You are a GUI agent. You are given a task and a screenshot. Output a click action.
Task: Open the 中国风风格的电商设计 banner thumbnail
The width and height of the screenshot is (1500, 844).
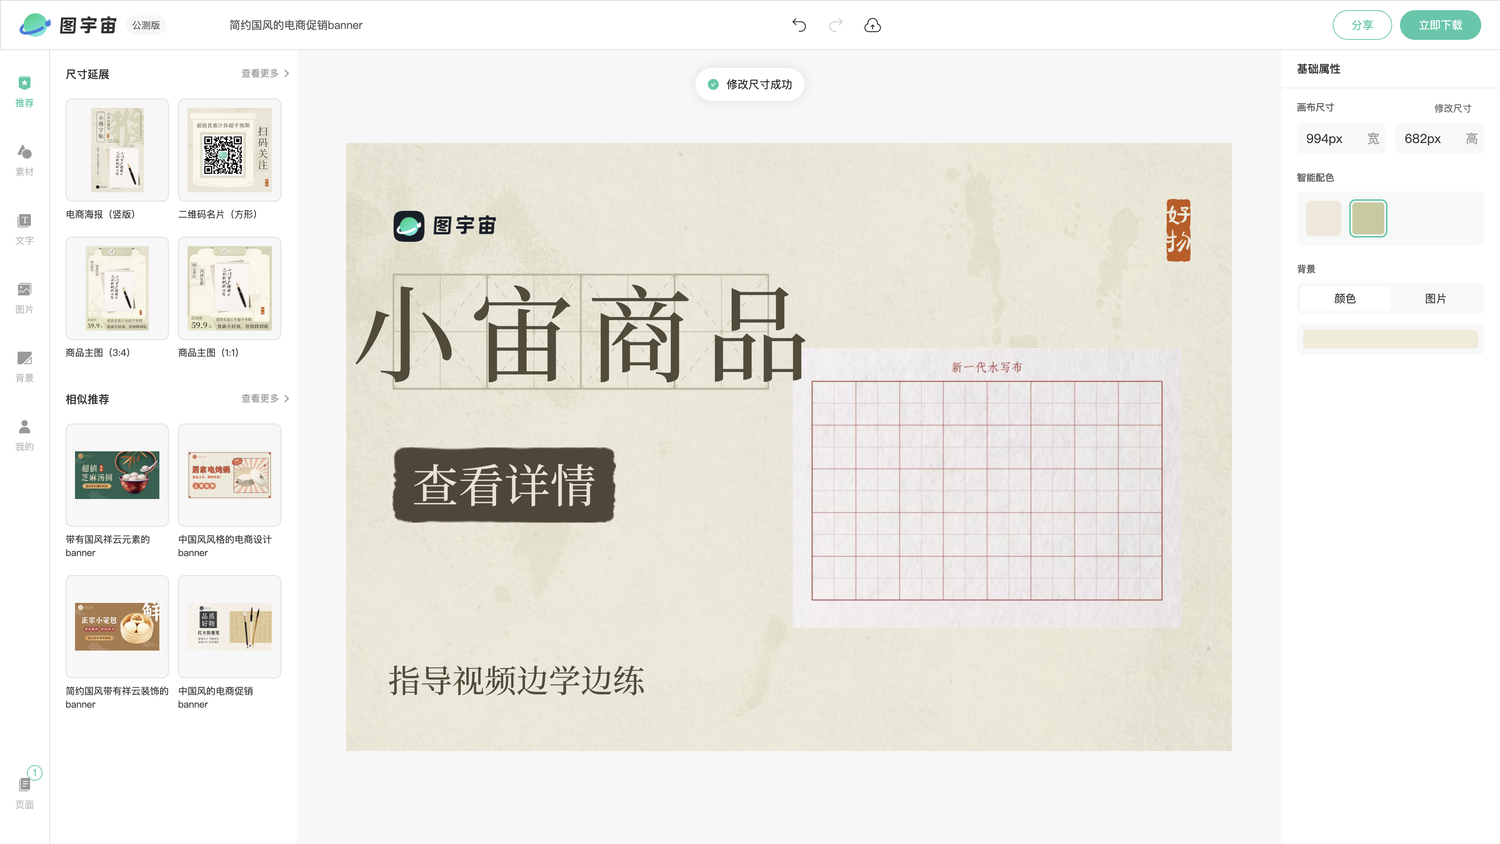coord(229,475)
